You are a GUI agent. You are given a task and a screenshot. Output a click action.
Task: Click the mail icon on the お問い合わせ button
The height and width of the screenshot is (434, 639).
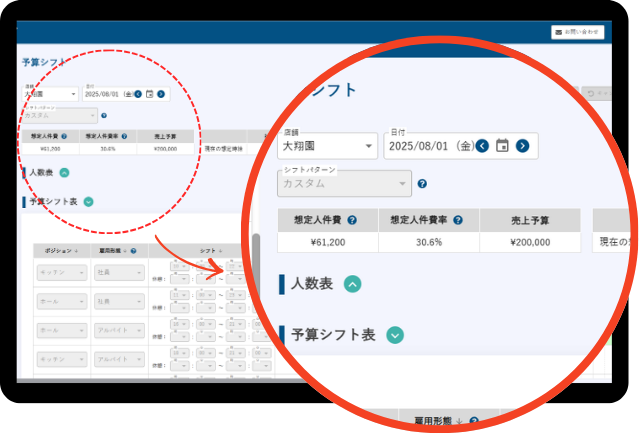[x=559, y=32]
